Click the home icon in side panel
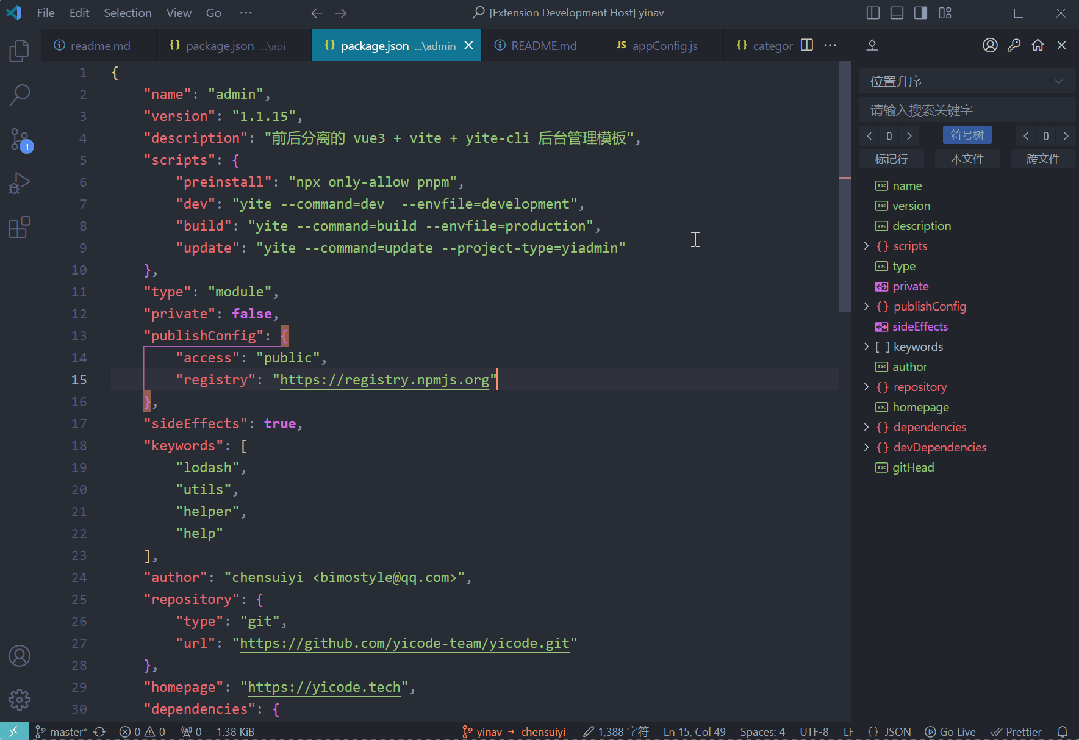This screenshot has height=740, width=1079. click(x=1038, y=45)
